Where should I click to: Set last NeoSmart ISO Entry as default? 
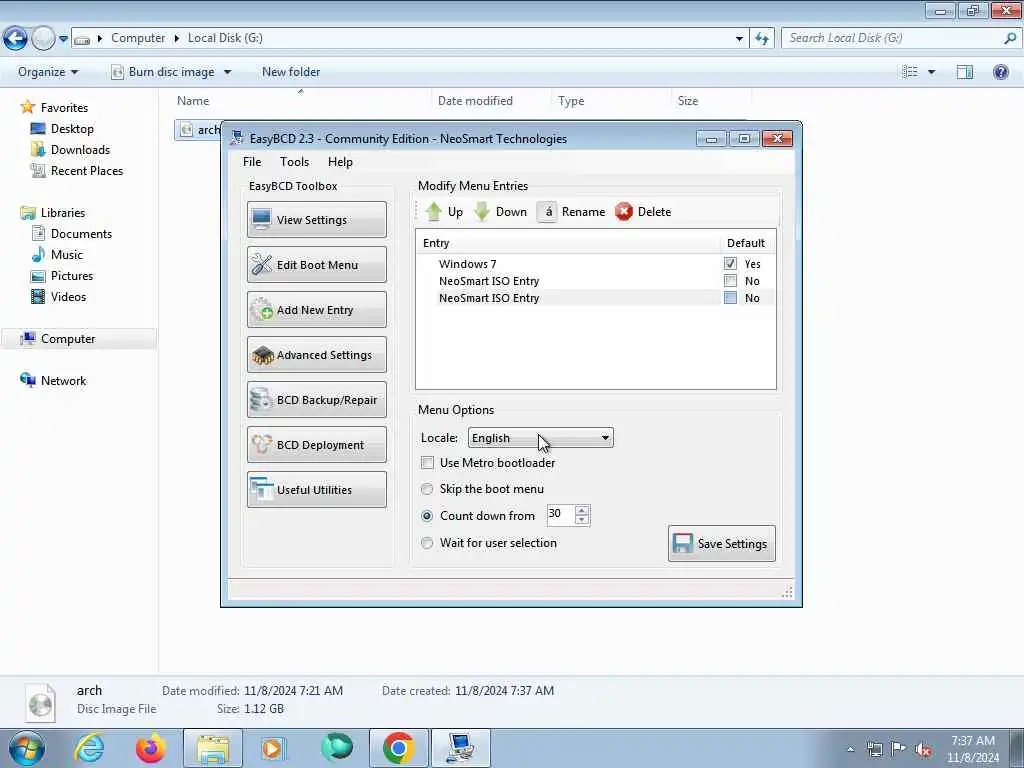tap(730, 298)
